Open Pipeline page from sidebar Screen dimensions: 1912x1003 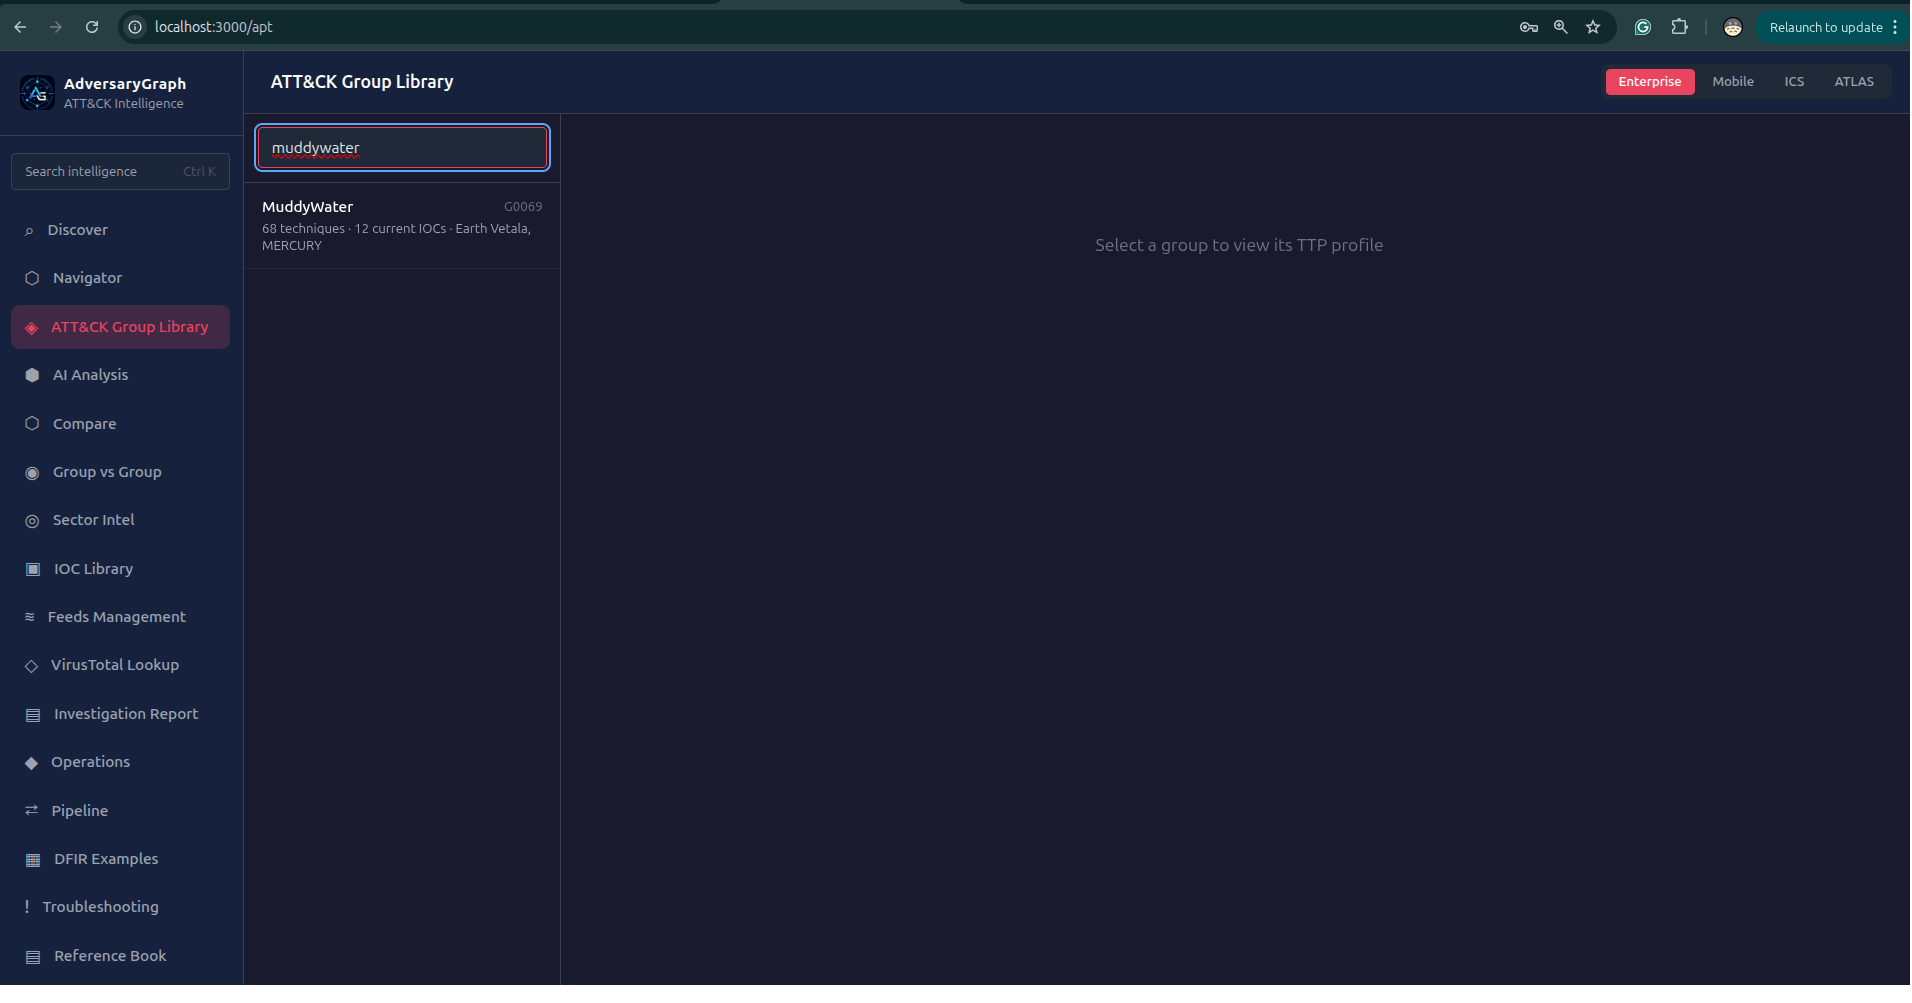[120, 811]
